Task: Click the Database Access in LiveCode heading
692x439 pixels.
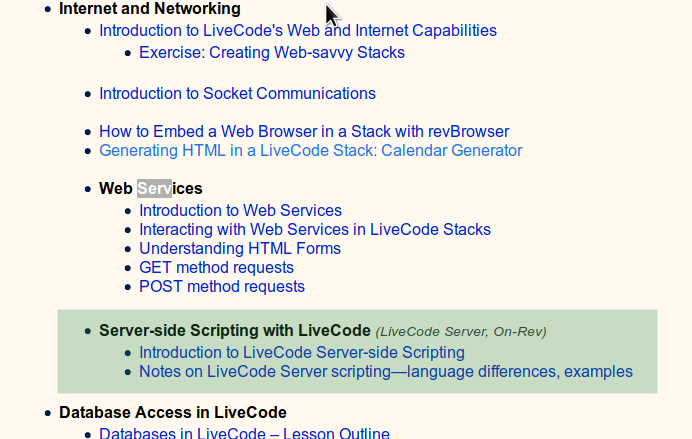Action: [x=172, y=412]
